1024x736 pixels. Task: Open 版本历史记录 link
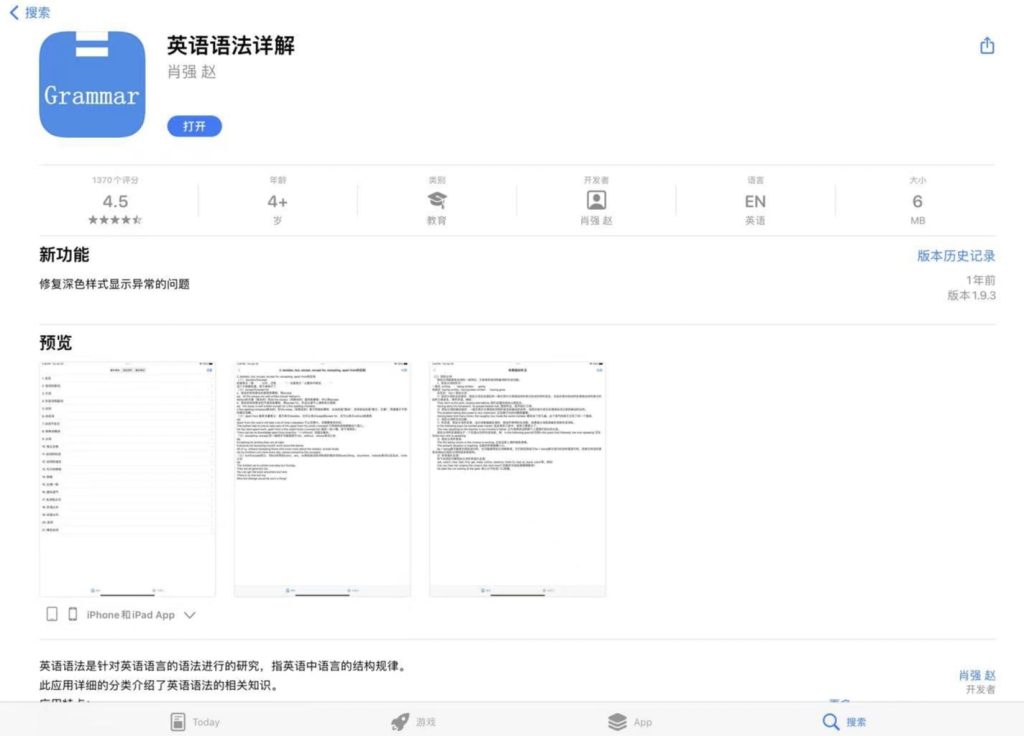coord(956,256)
